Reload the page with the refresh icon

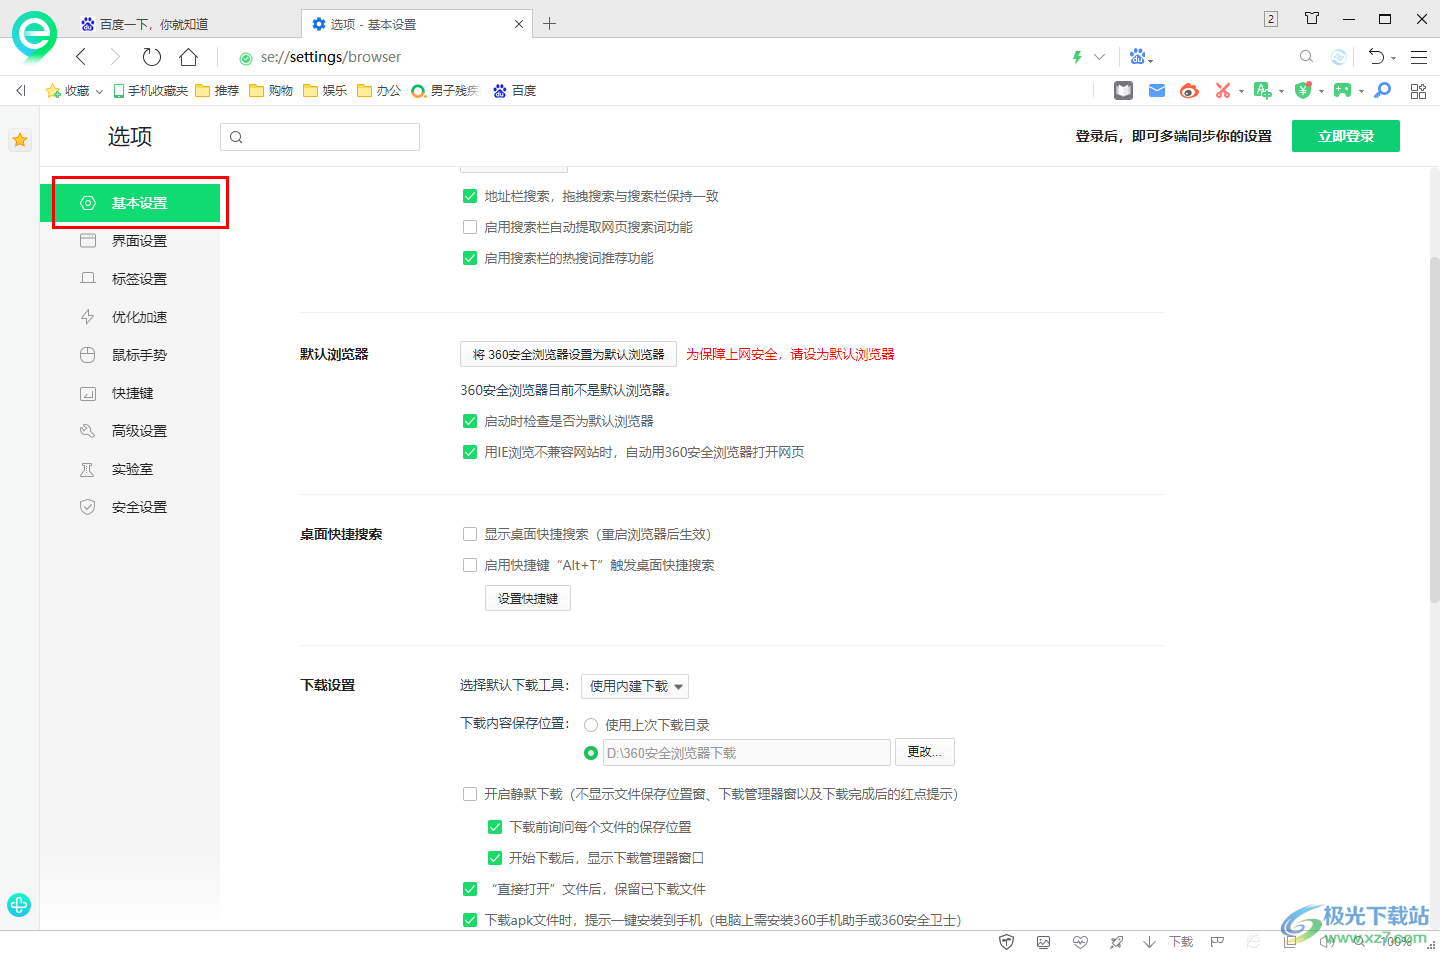[151, 57]
